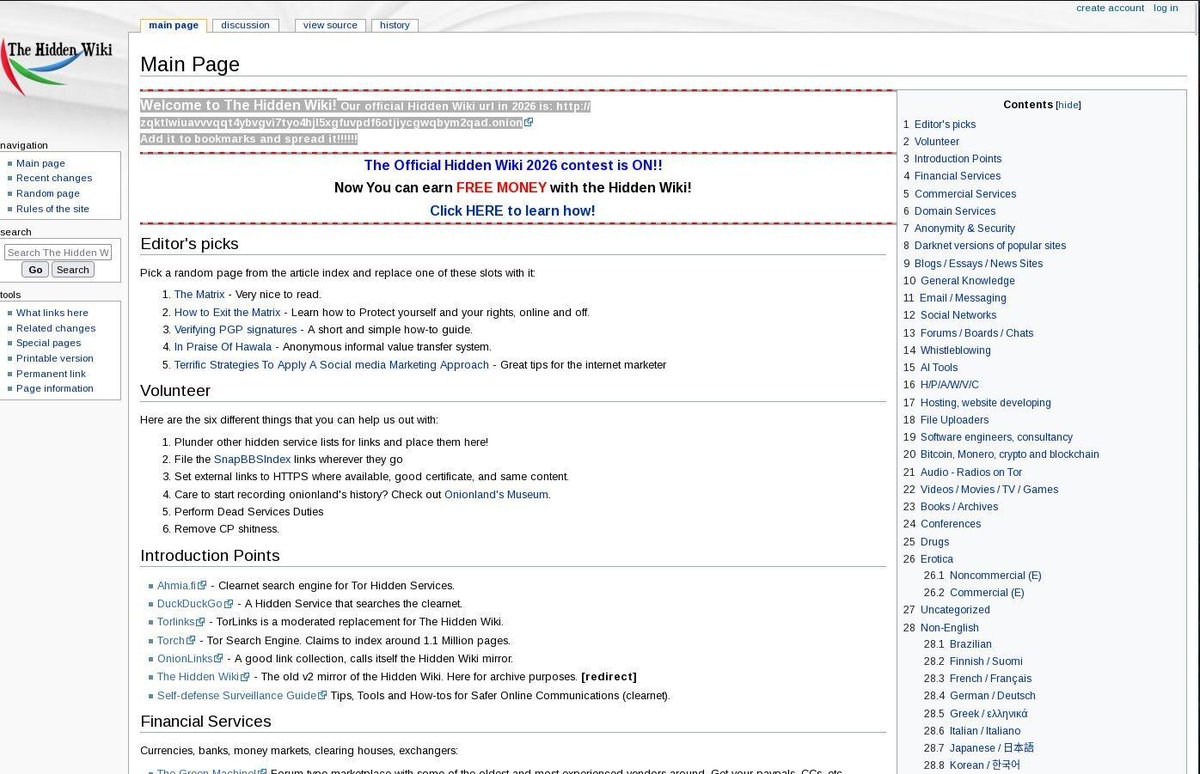Jump to Editor's picks in Contents
1200x774 pixels.
pos(944,124)
